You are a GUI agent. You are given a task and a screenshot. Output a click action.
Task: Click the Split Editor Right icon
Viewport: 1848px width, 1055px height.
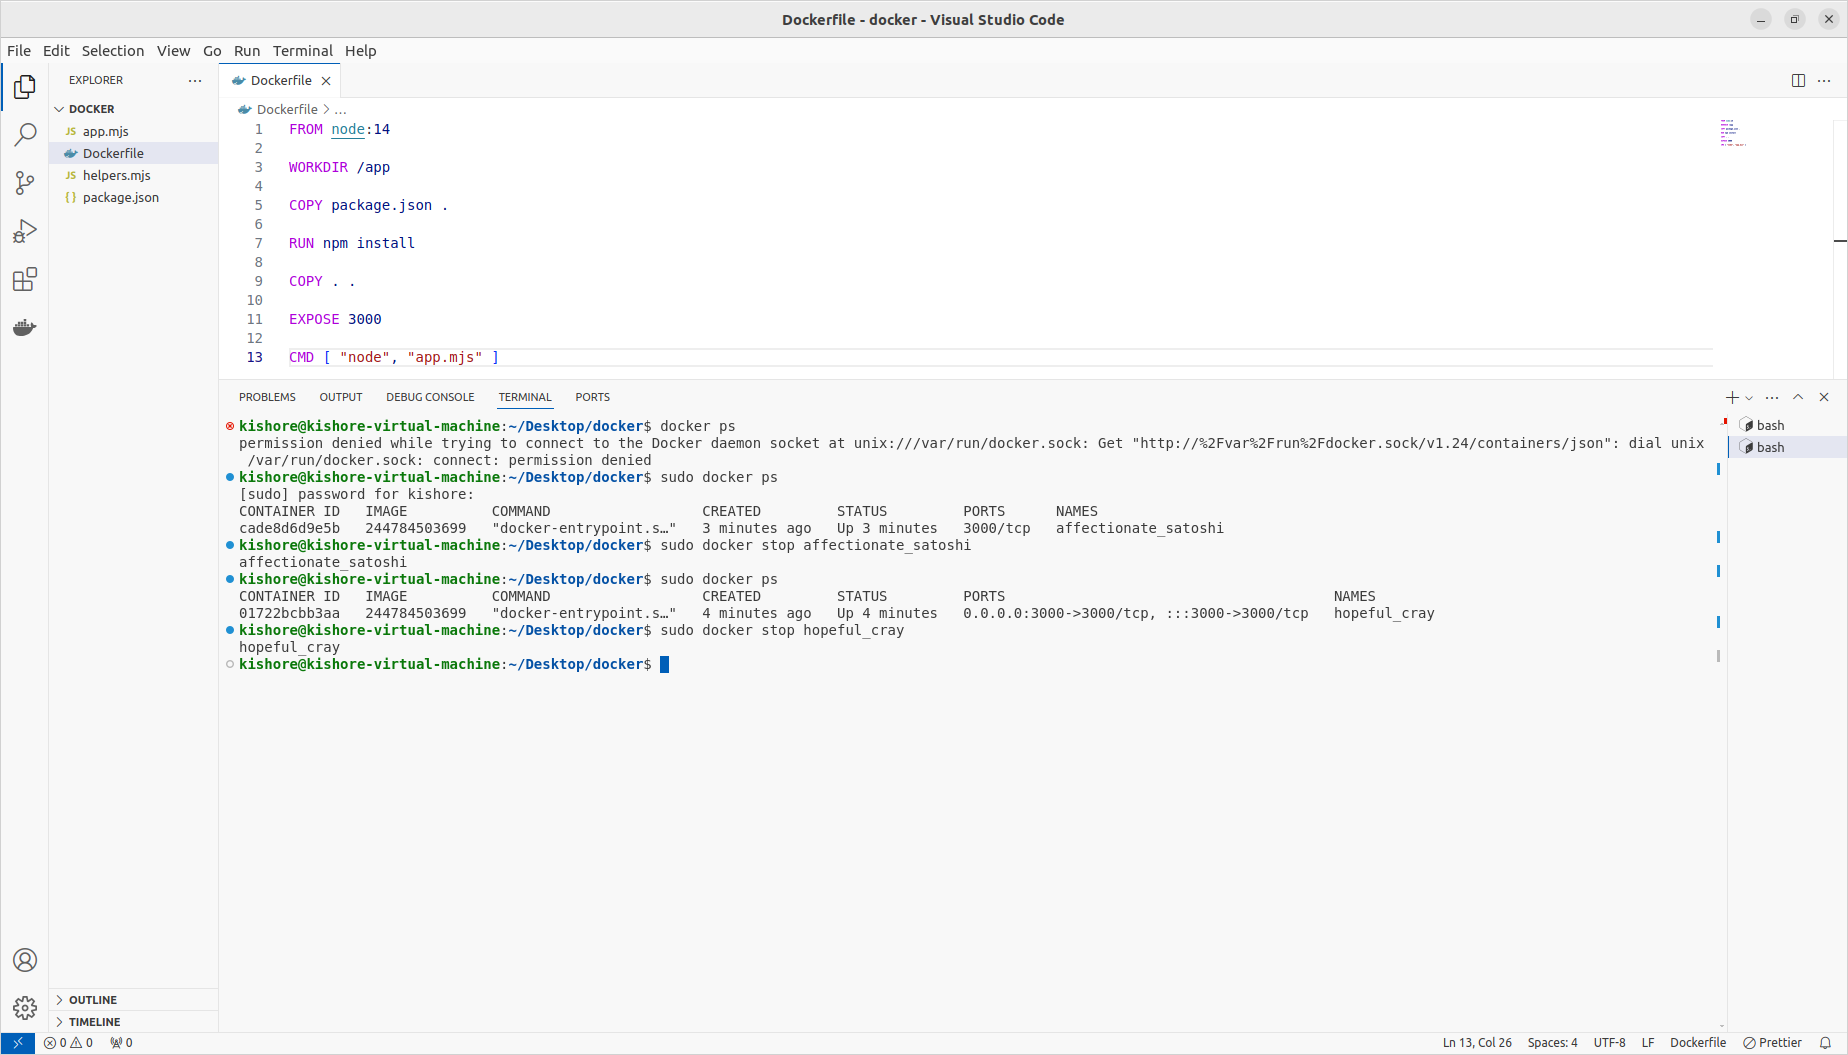click(x=1798, y=80)
